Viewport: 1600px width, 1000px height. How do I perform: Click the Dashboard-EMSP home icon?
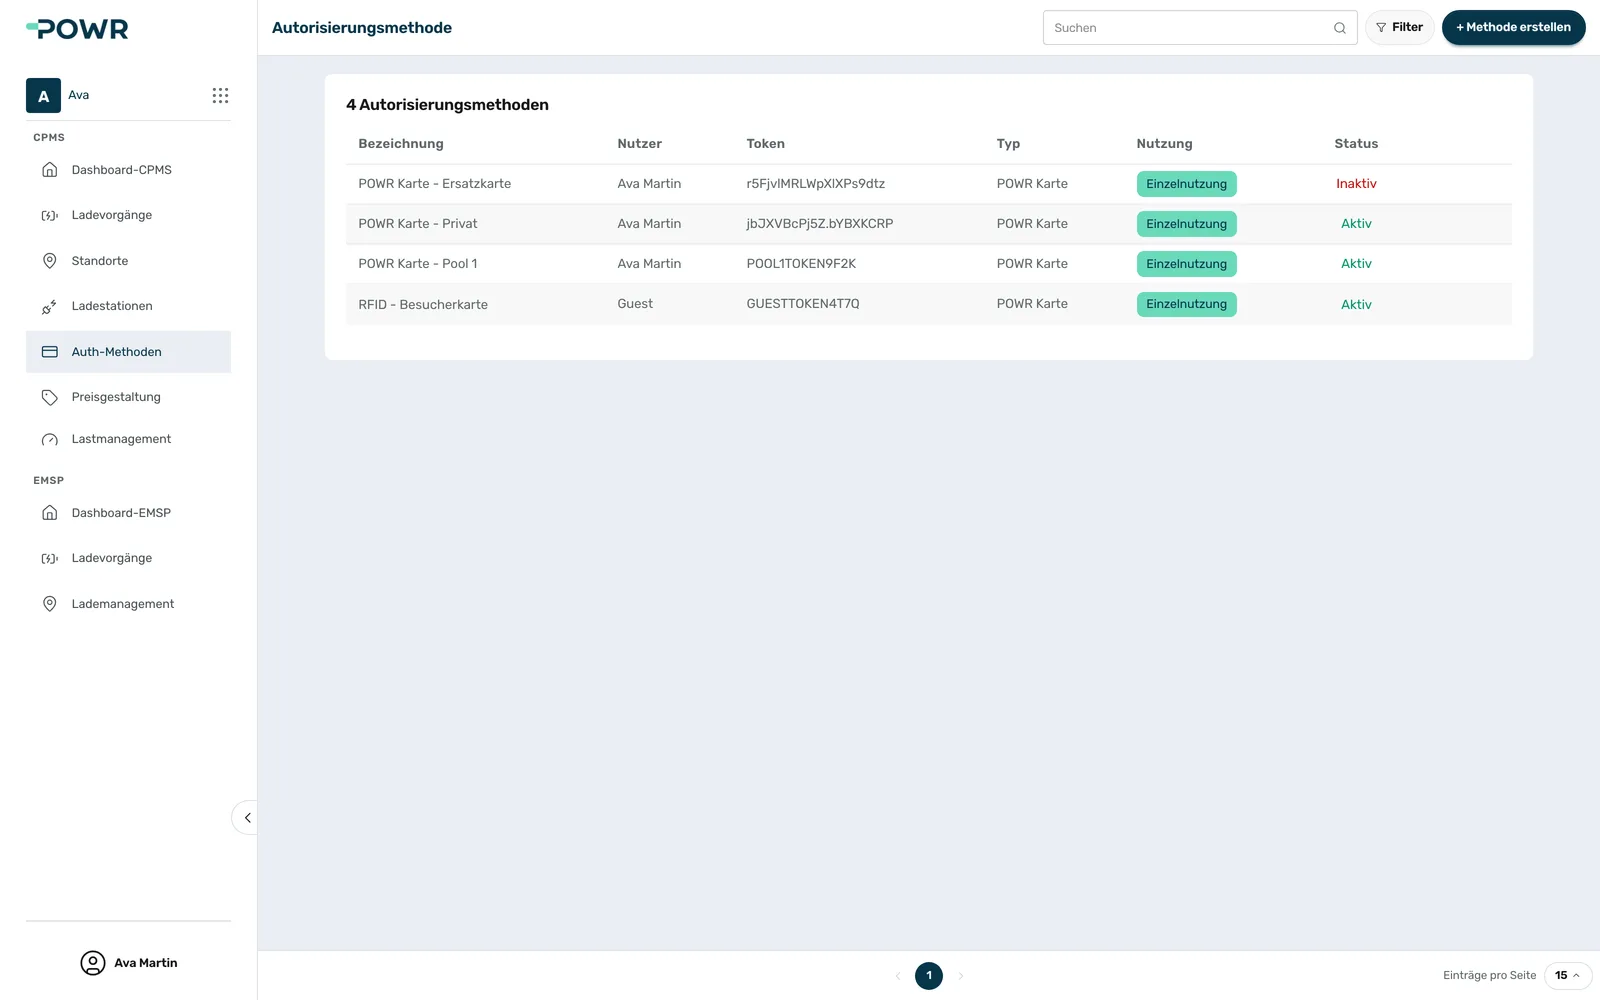tap(49, 513)
